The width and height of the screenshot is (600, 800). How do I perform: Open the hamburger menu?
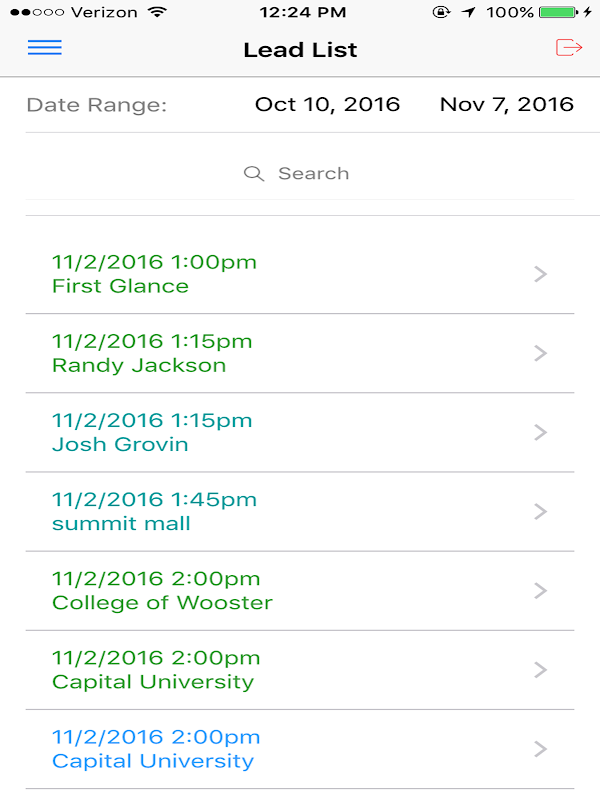click(x=45, y=48)
